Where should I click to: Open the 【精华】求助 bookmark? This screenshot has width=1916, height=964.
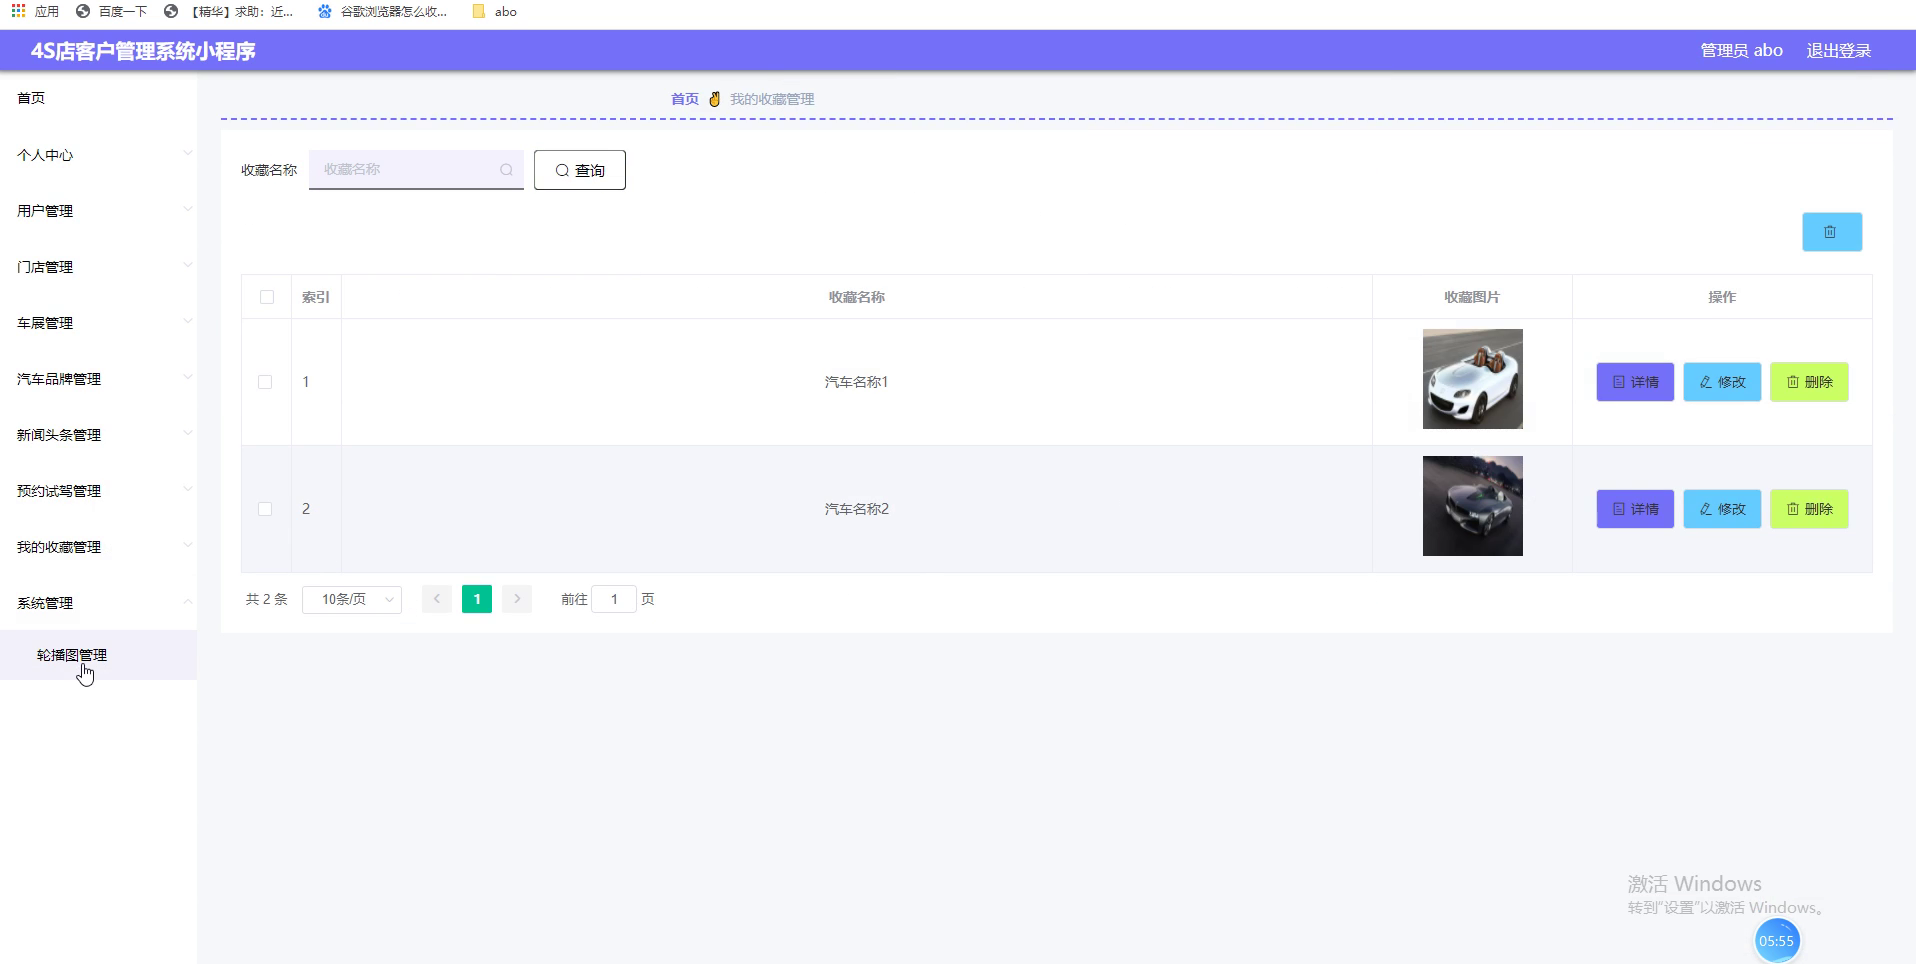click(228, 11)
